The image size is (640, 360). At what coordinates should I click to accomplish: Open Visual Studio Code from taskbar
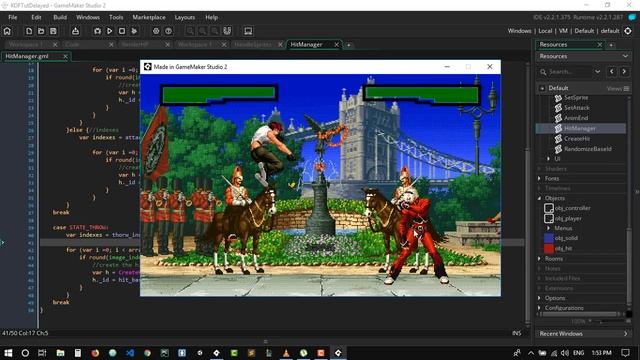click(130, 353)
